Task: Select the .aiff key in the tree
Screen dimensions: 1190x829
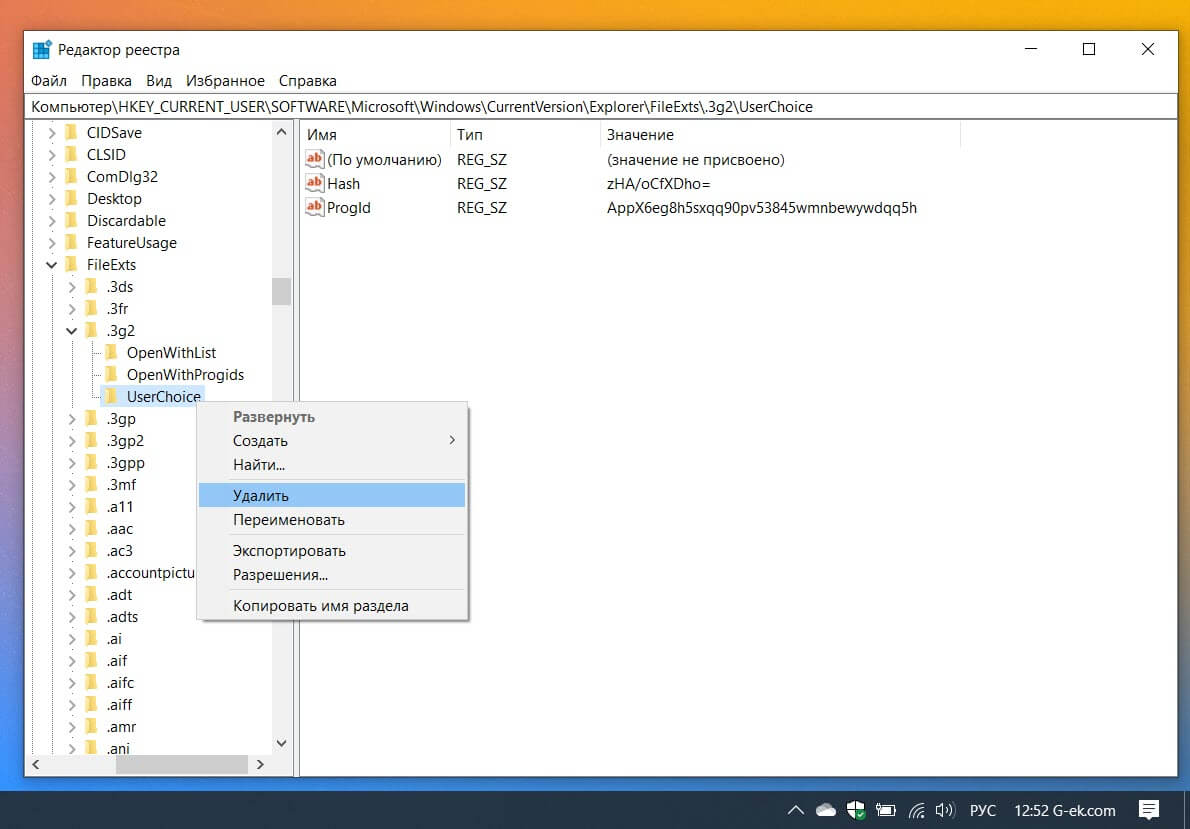Action: coord(120,704)
